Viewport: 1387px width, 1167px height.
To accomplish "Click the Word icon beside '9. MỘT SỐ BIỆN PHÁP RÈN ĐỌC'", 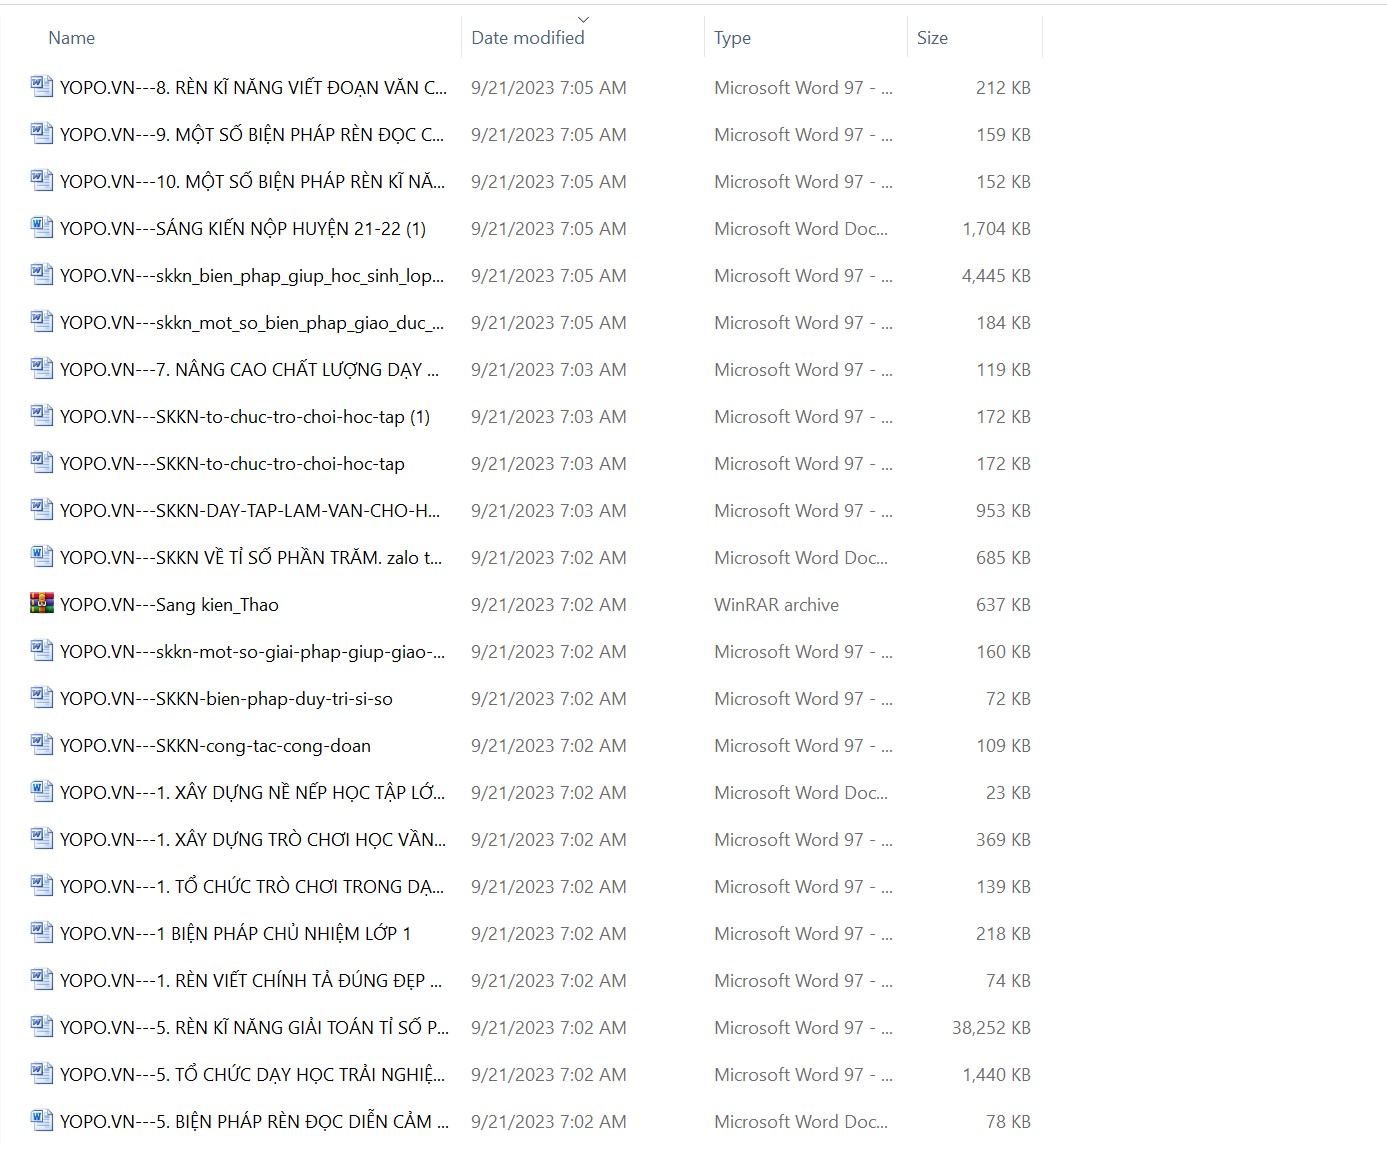I will tap(42, 134).
